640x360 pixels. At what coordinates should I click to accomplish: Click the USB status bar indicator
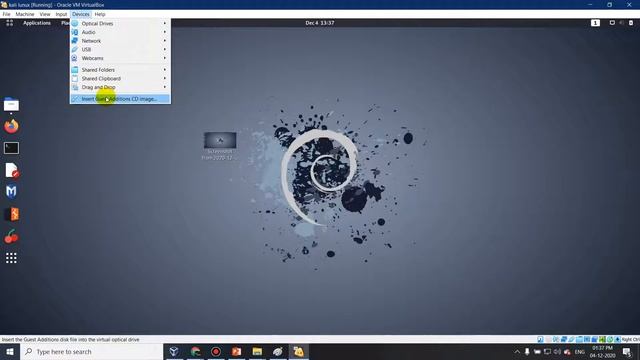(x=571, y=339)
